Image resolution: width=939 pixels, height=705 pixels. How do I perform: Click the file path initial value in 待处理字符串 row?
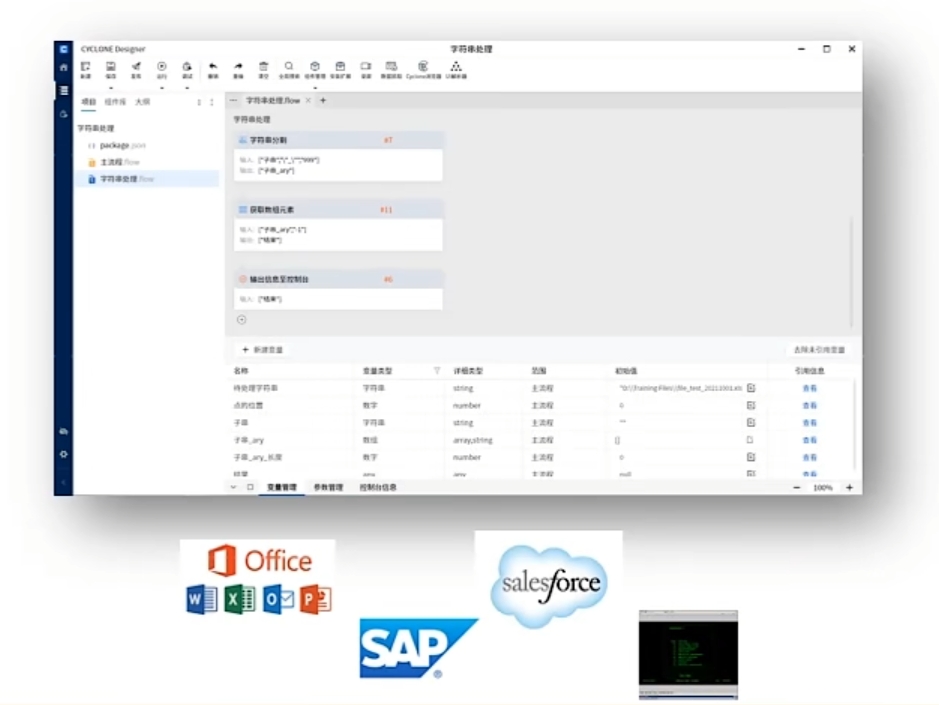tap(680, 388)
